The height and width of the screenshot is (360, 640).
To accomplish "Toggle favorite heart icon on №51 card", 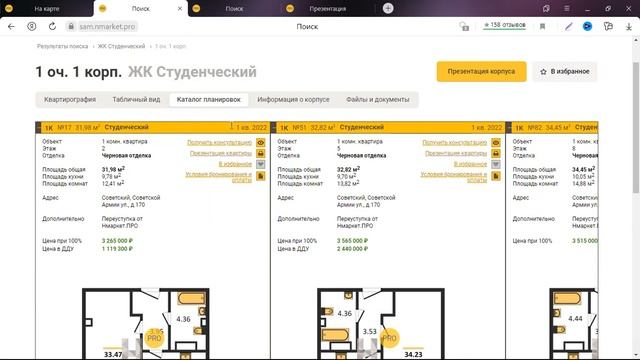I will (x=496, y=164).
